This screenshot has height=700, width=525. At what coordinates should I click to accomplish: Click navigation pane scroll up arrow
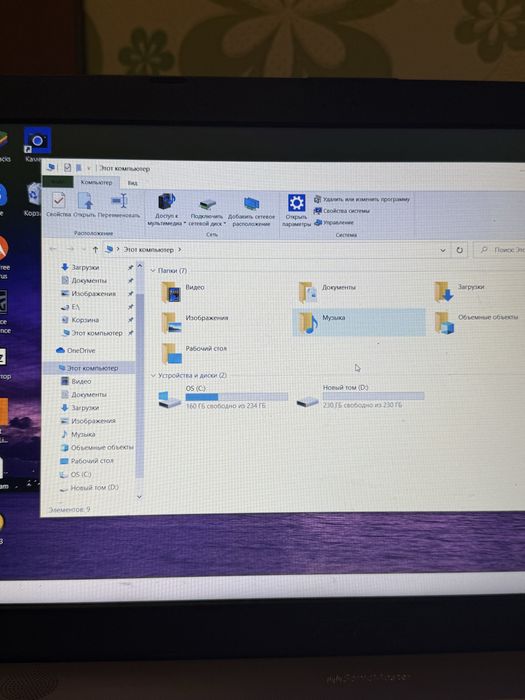pos(139,266)
